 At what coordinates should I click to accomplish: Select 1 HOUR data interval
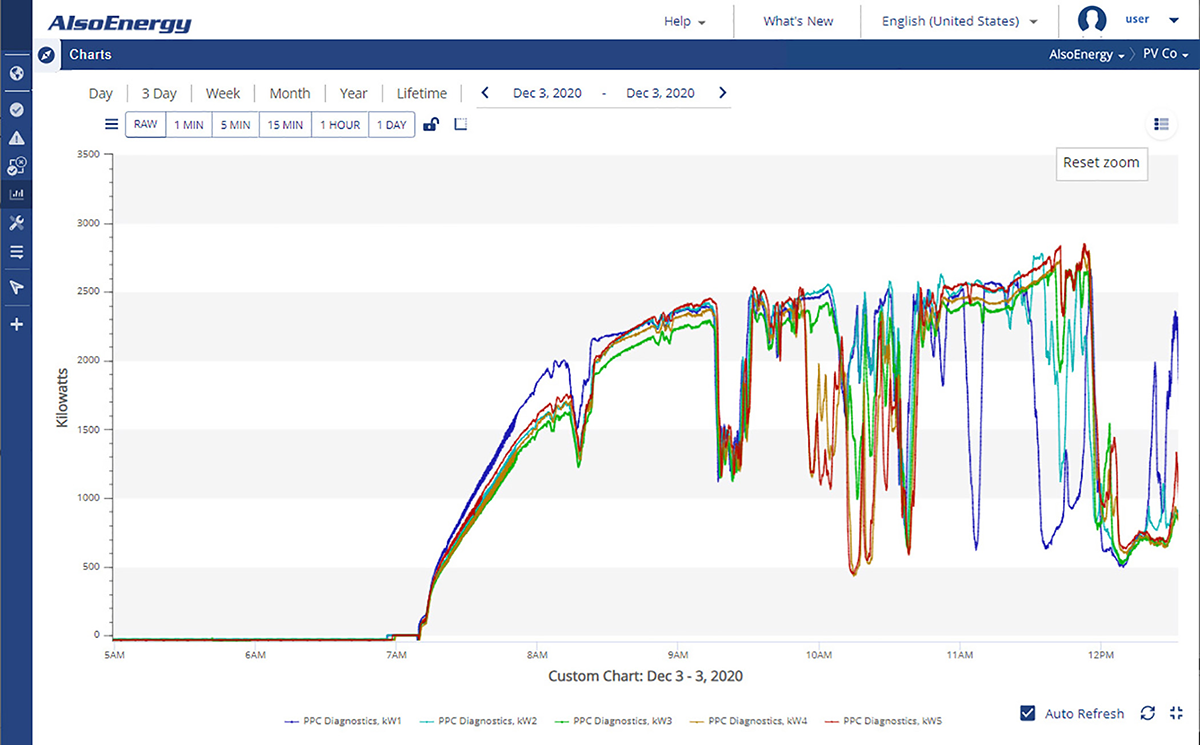[340, 125]
